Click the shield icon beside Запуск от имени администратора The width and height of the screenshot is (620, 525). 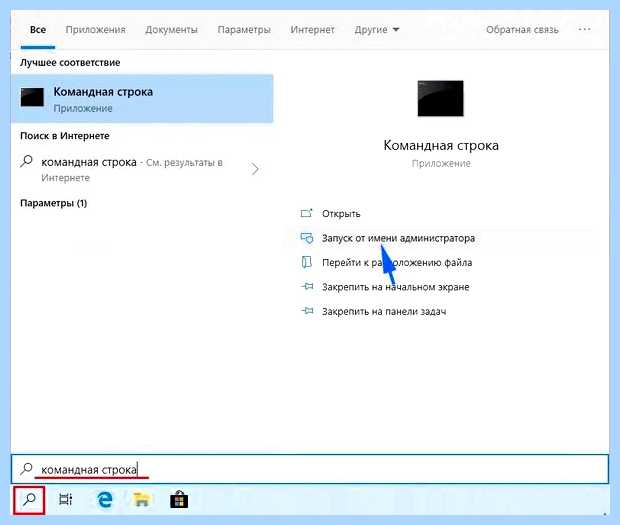click(307, 238)
